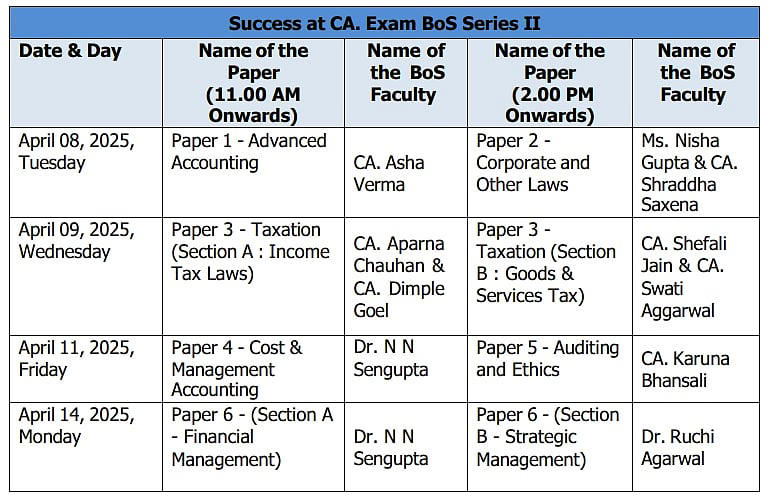
Task: Select the April 14, 2025 Monday cell
Action: (74, 425)
